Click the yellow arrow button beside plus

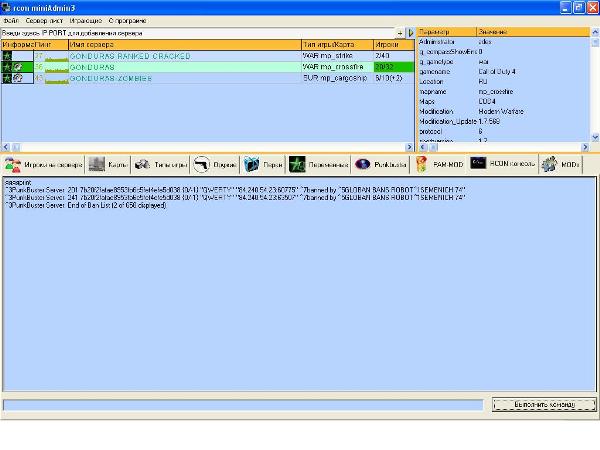click(x=410, y=33)
